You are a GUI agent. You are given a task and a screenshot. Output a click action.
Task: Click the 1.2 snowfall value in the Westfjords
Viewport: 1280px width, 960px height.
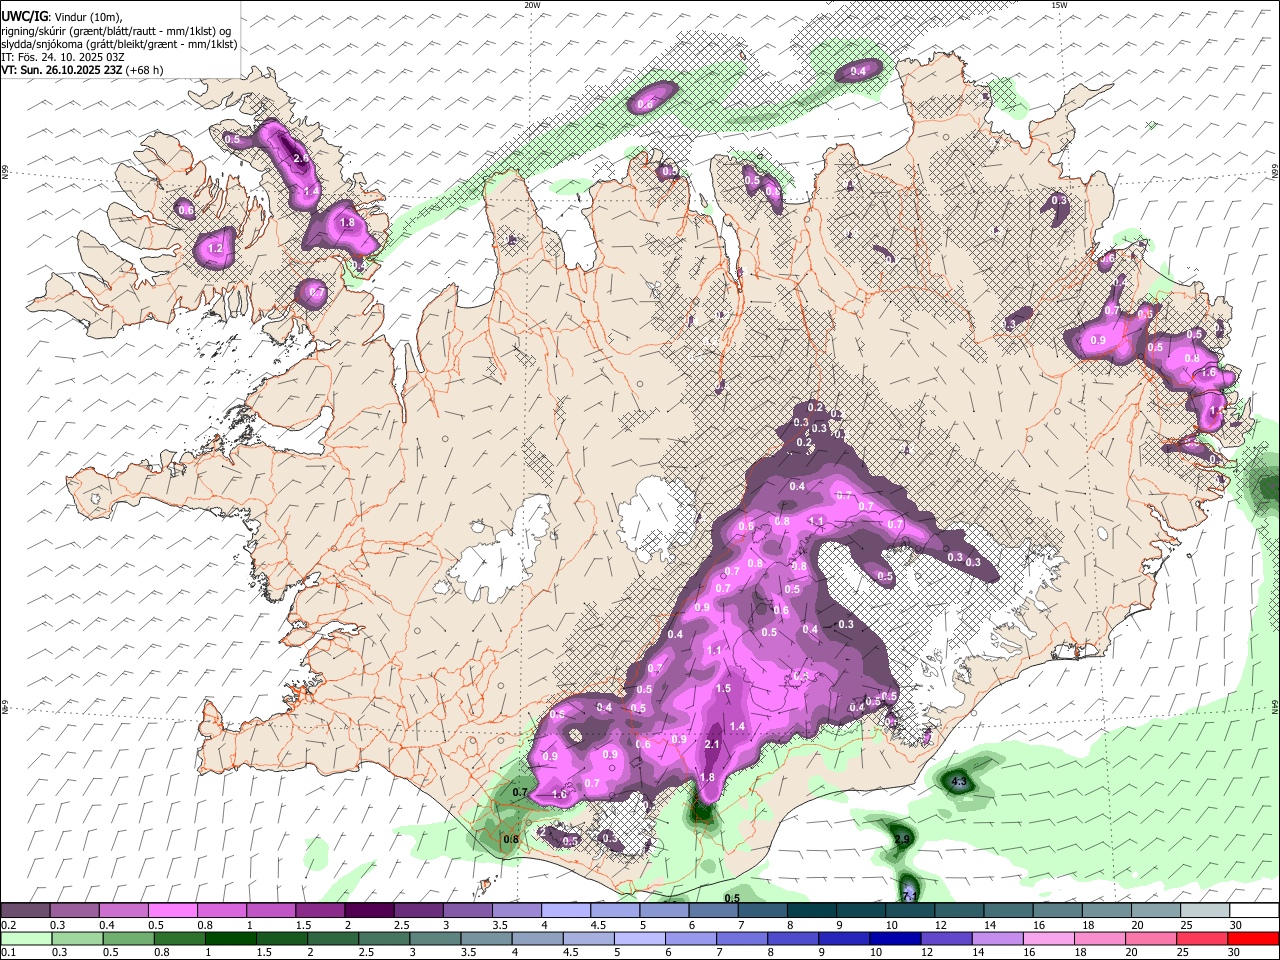click(x=215, y=248)
